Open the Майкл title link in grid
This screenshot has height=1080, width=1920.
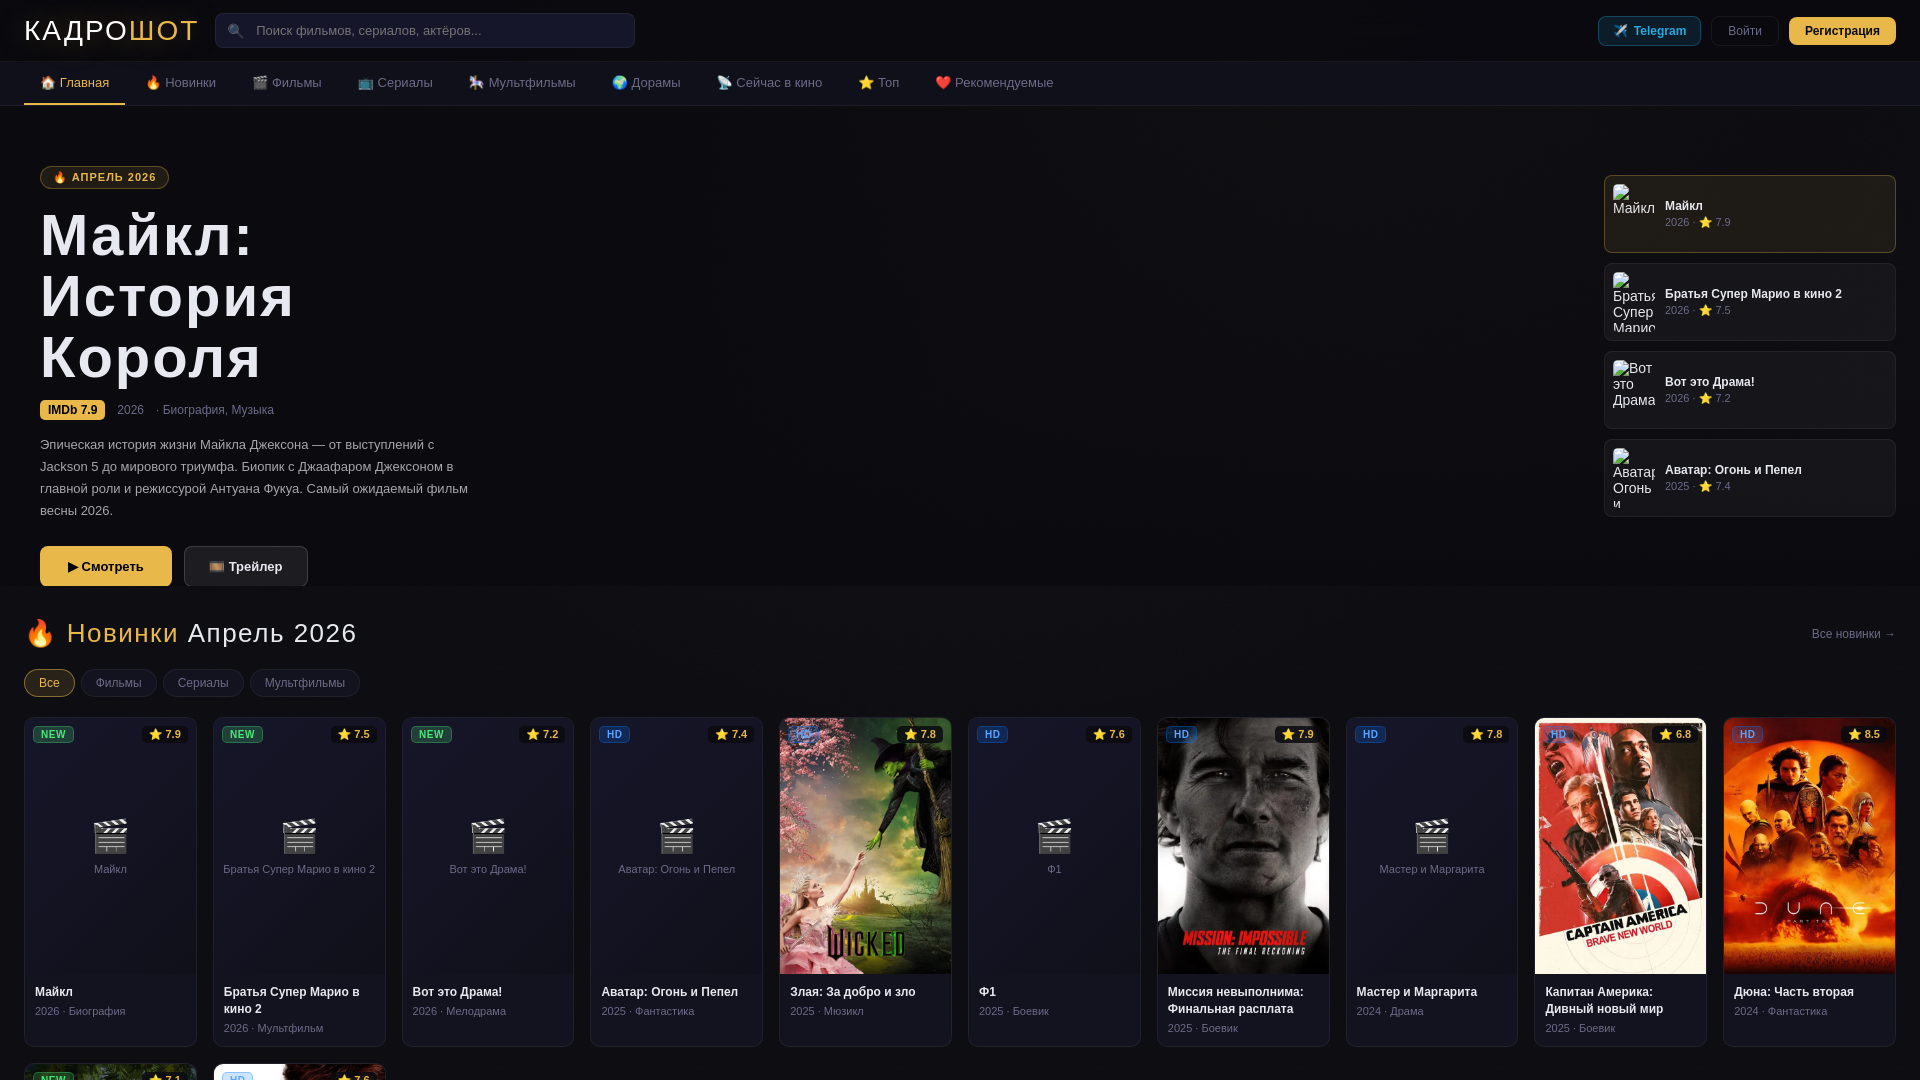54,992
